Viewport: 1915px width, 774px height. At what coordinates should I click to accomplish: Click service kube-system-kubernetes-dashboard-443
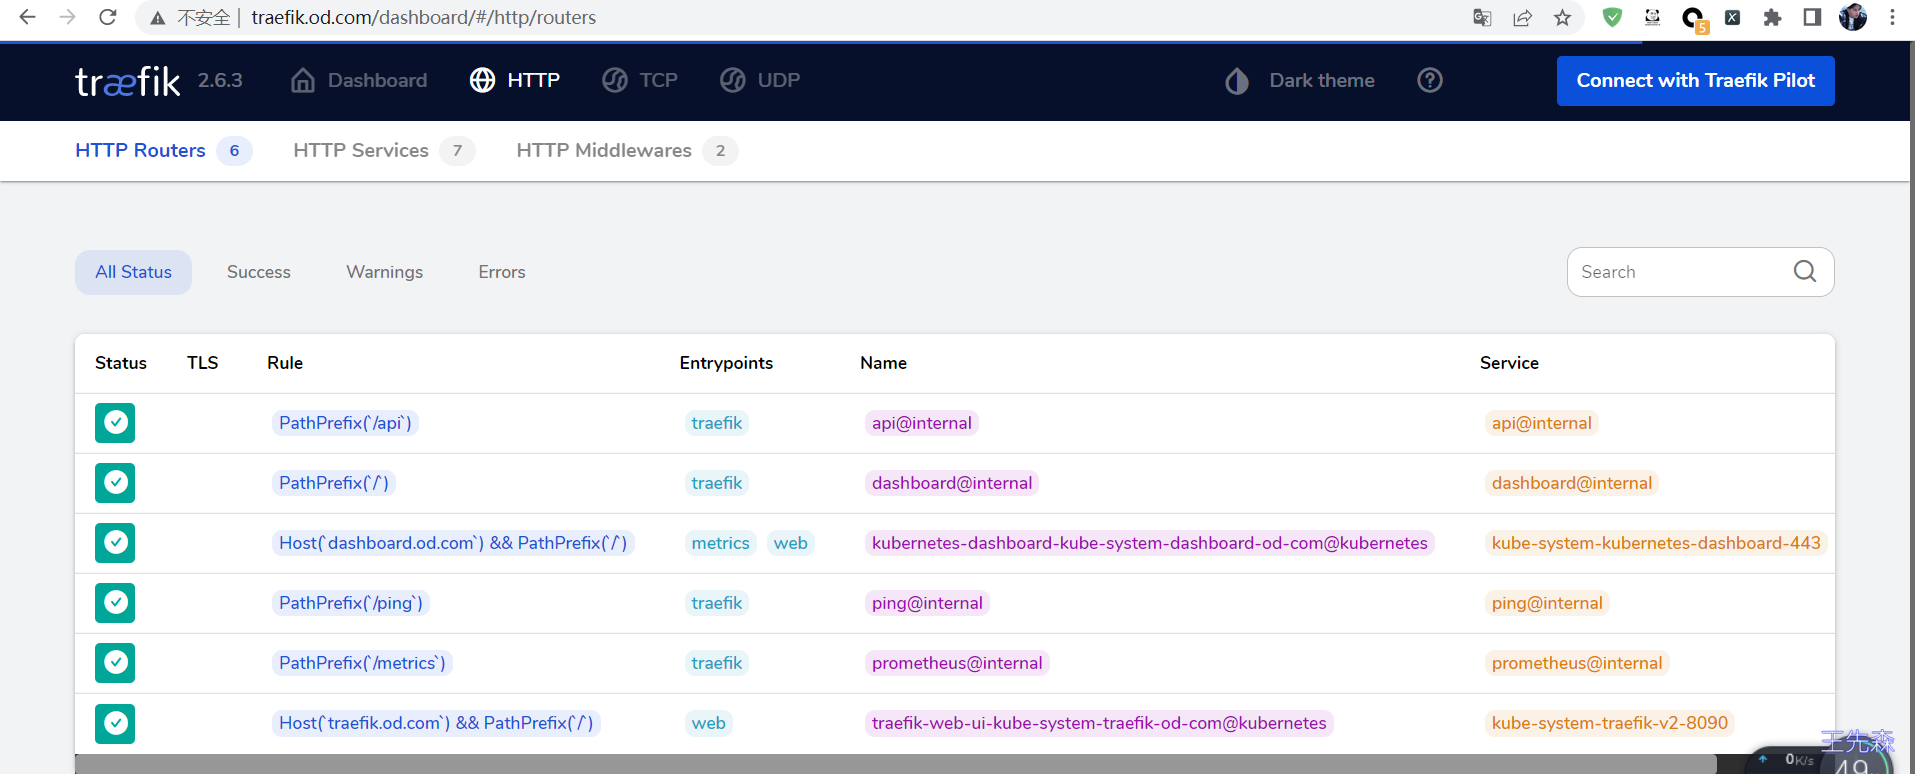click(1656, 543)
